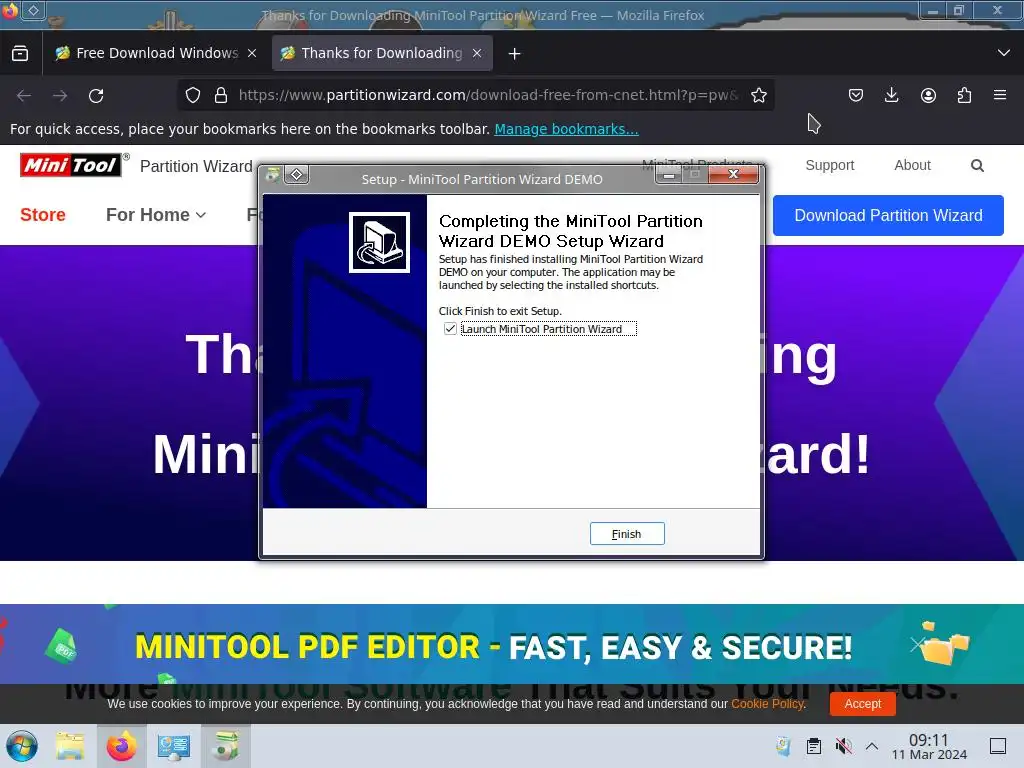Open the setup tray notification icon
This screenshot has width=1024, height=768.
click(x=782, y=746)
